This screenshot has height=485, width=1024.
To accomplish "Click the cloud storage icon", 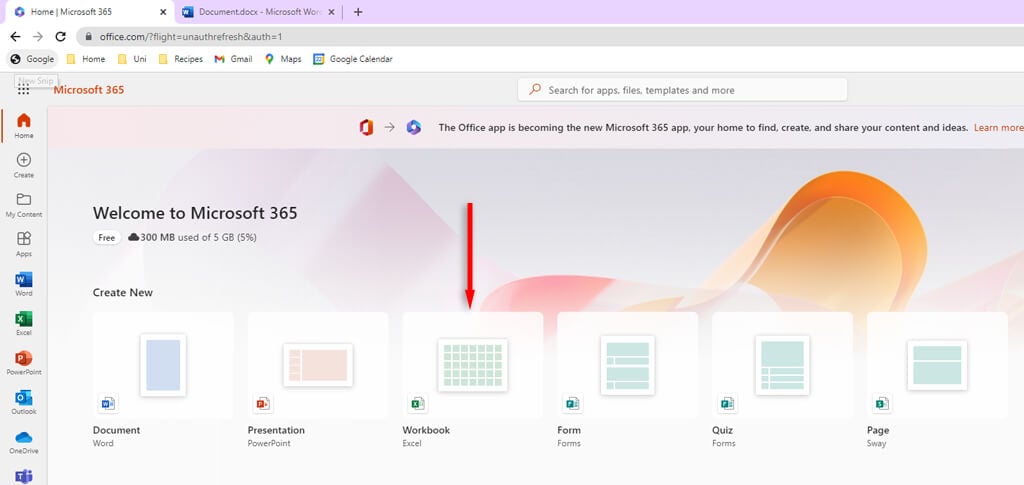I will pos(134,238).
